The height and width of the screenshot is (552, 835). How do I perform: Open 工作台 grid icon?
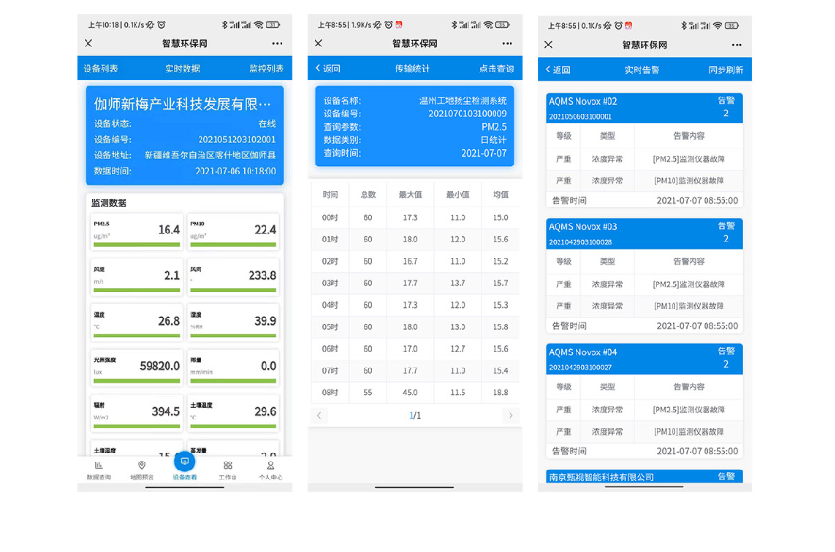tap(227, 465)
